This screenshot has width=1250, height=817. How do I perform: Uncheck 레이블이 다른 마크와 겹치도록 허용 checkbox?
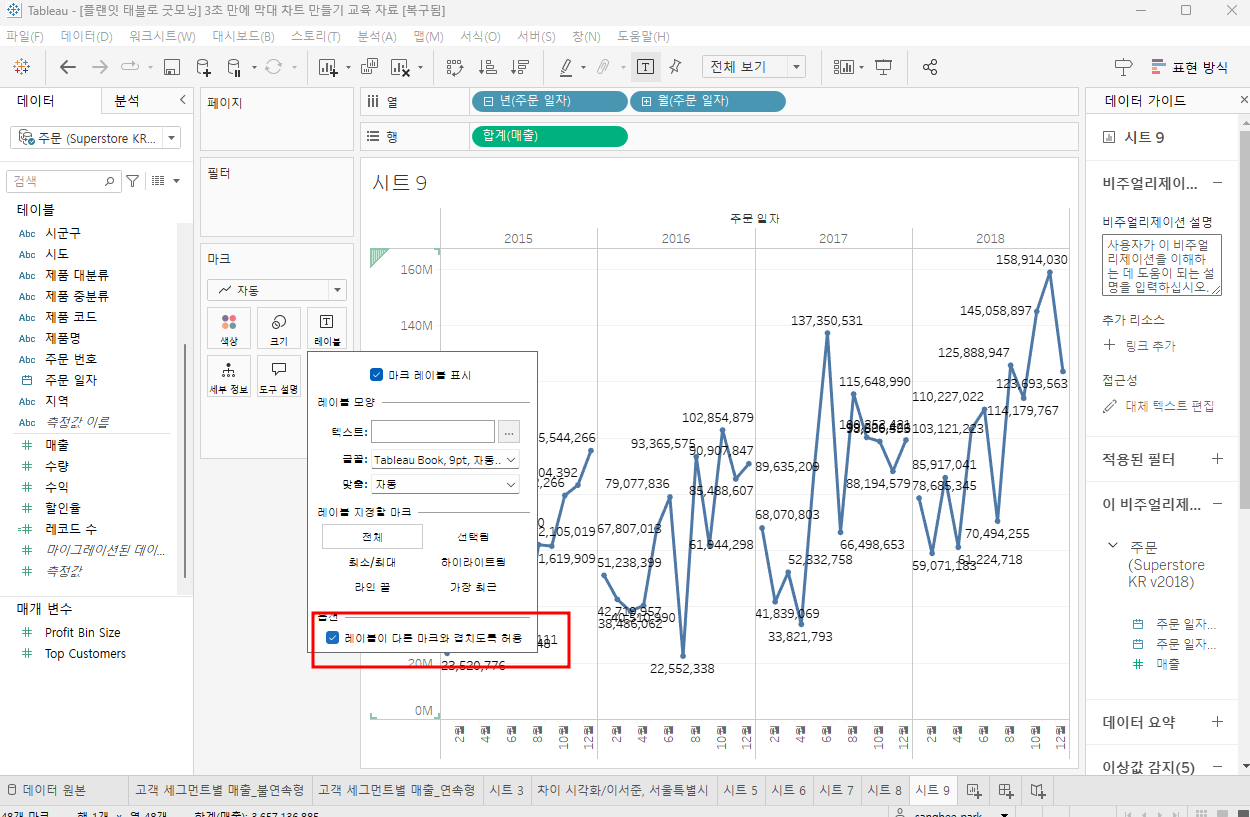click(332, 637)
